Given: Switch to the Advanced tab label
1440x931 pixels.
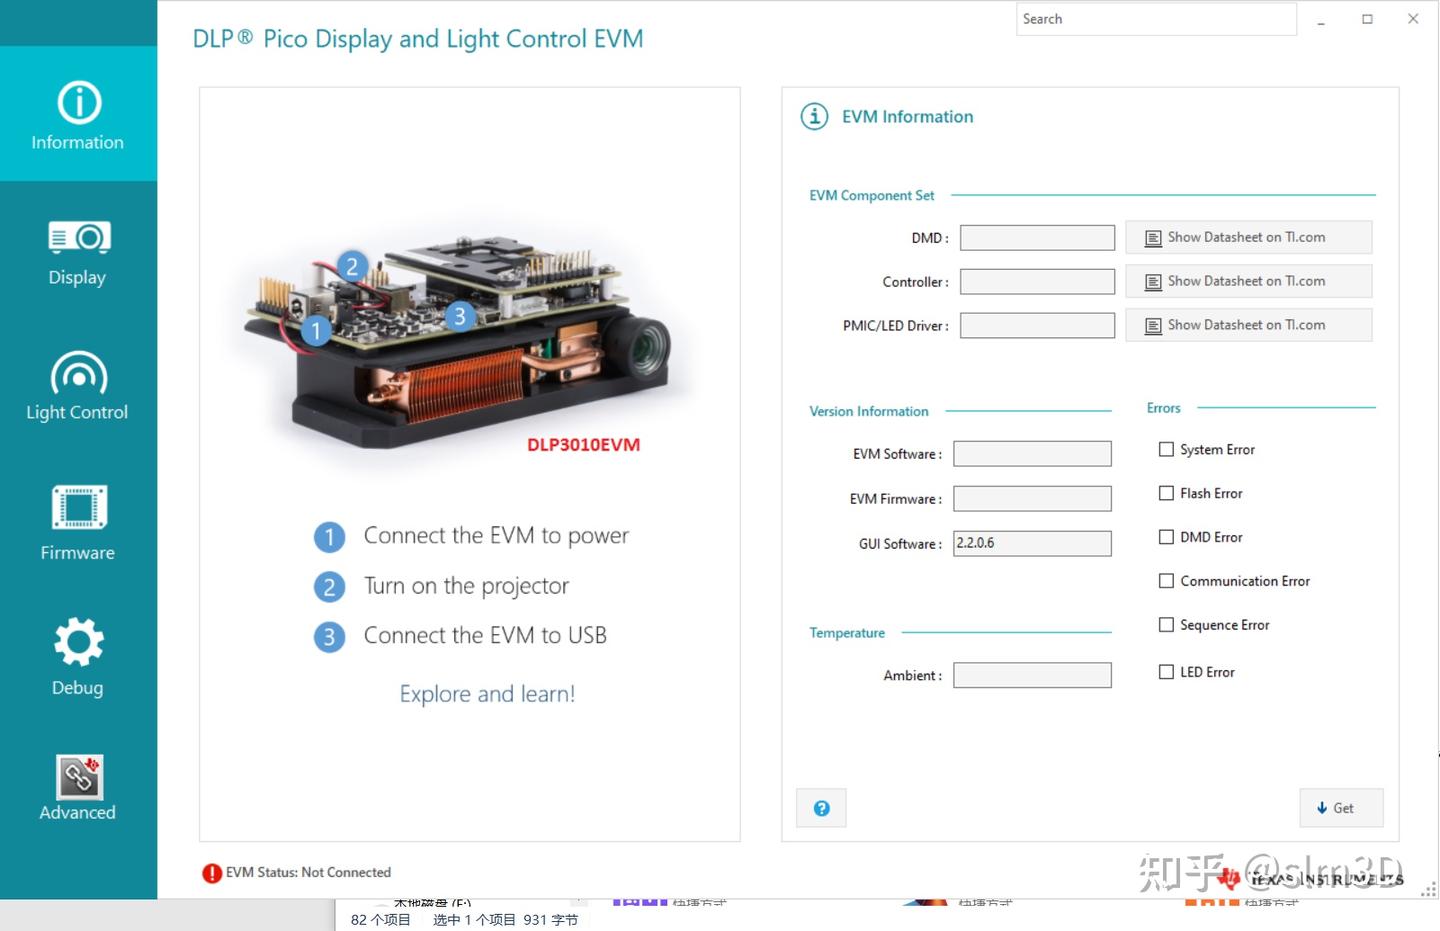Looking at the screenshot, I should pyautogui.click(x=78, y=813).
